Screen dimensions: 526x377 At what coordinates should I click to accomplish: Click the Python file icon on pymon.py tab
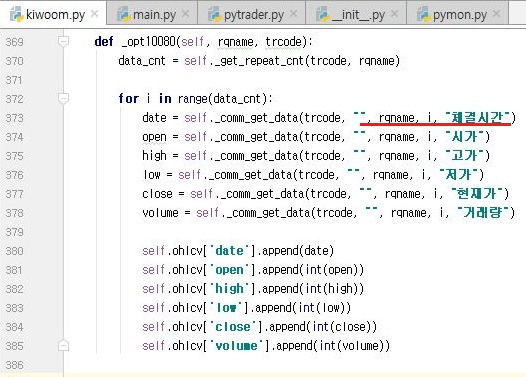[x=424, y=14]
